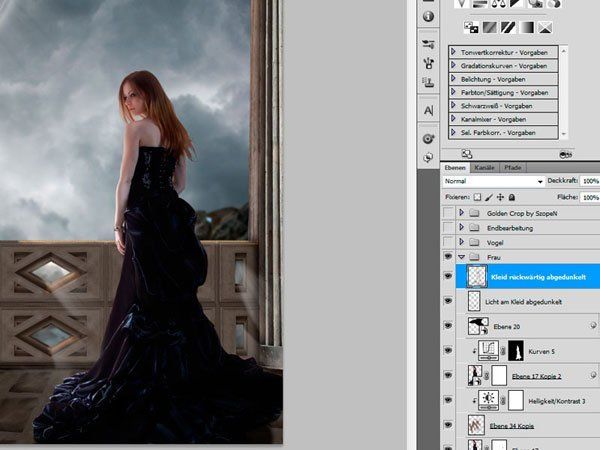Open the Character panel icon
Viewport: 600px width, 450px height.
click(429, 111)
